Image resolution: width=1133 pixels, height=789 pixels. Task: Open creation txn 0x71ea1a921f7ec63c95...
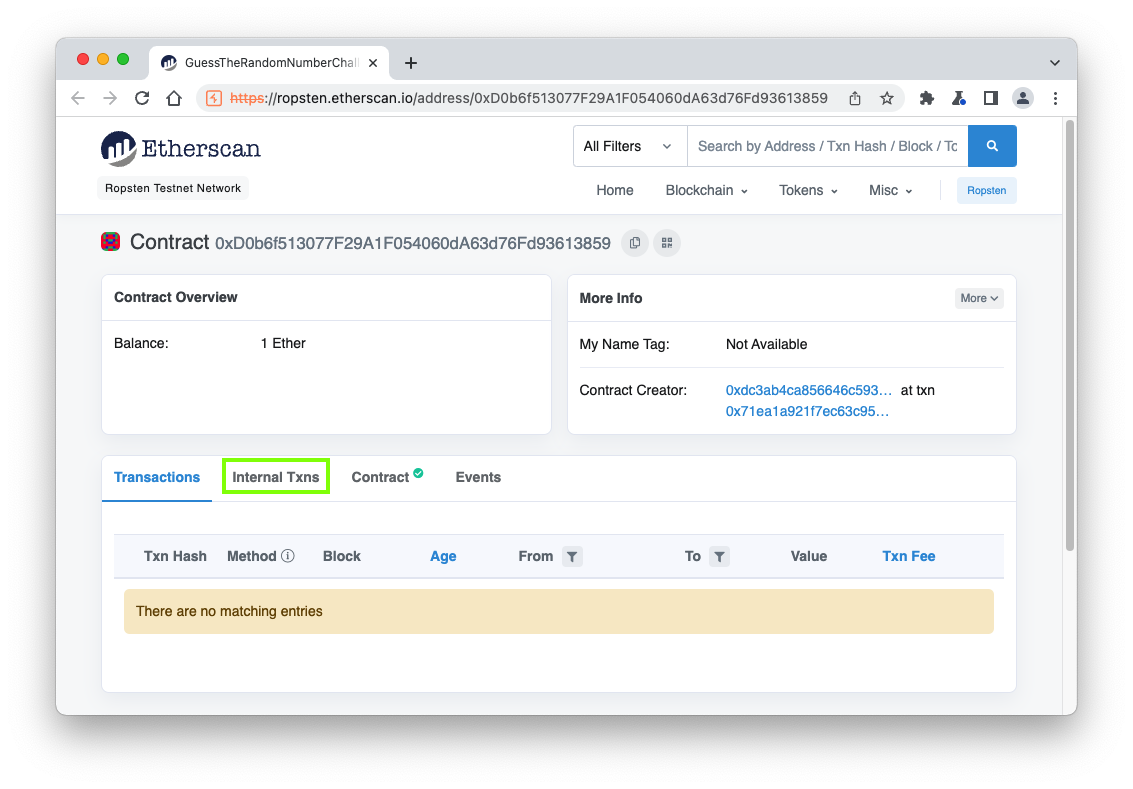point(807,411)
